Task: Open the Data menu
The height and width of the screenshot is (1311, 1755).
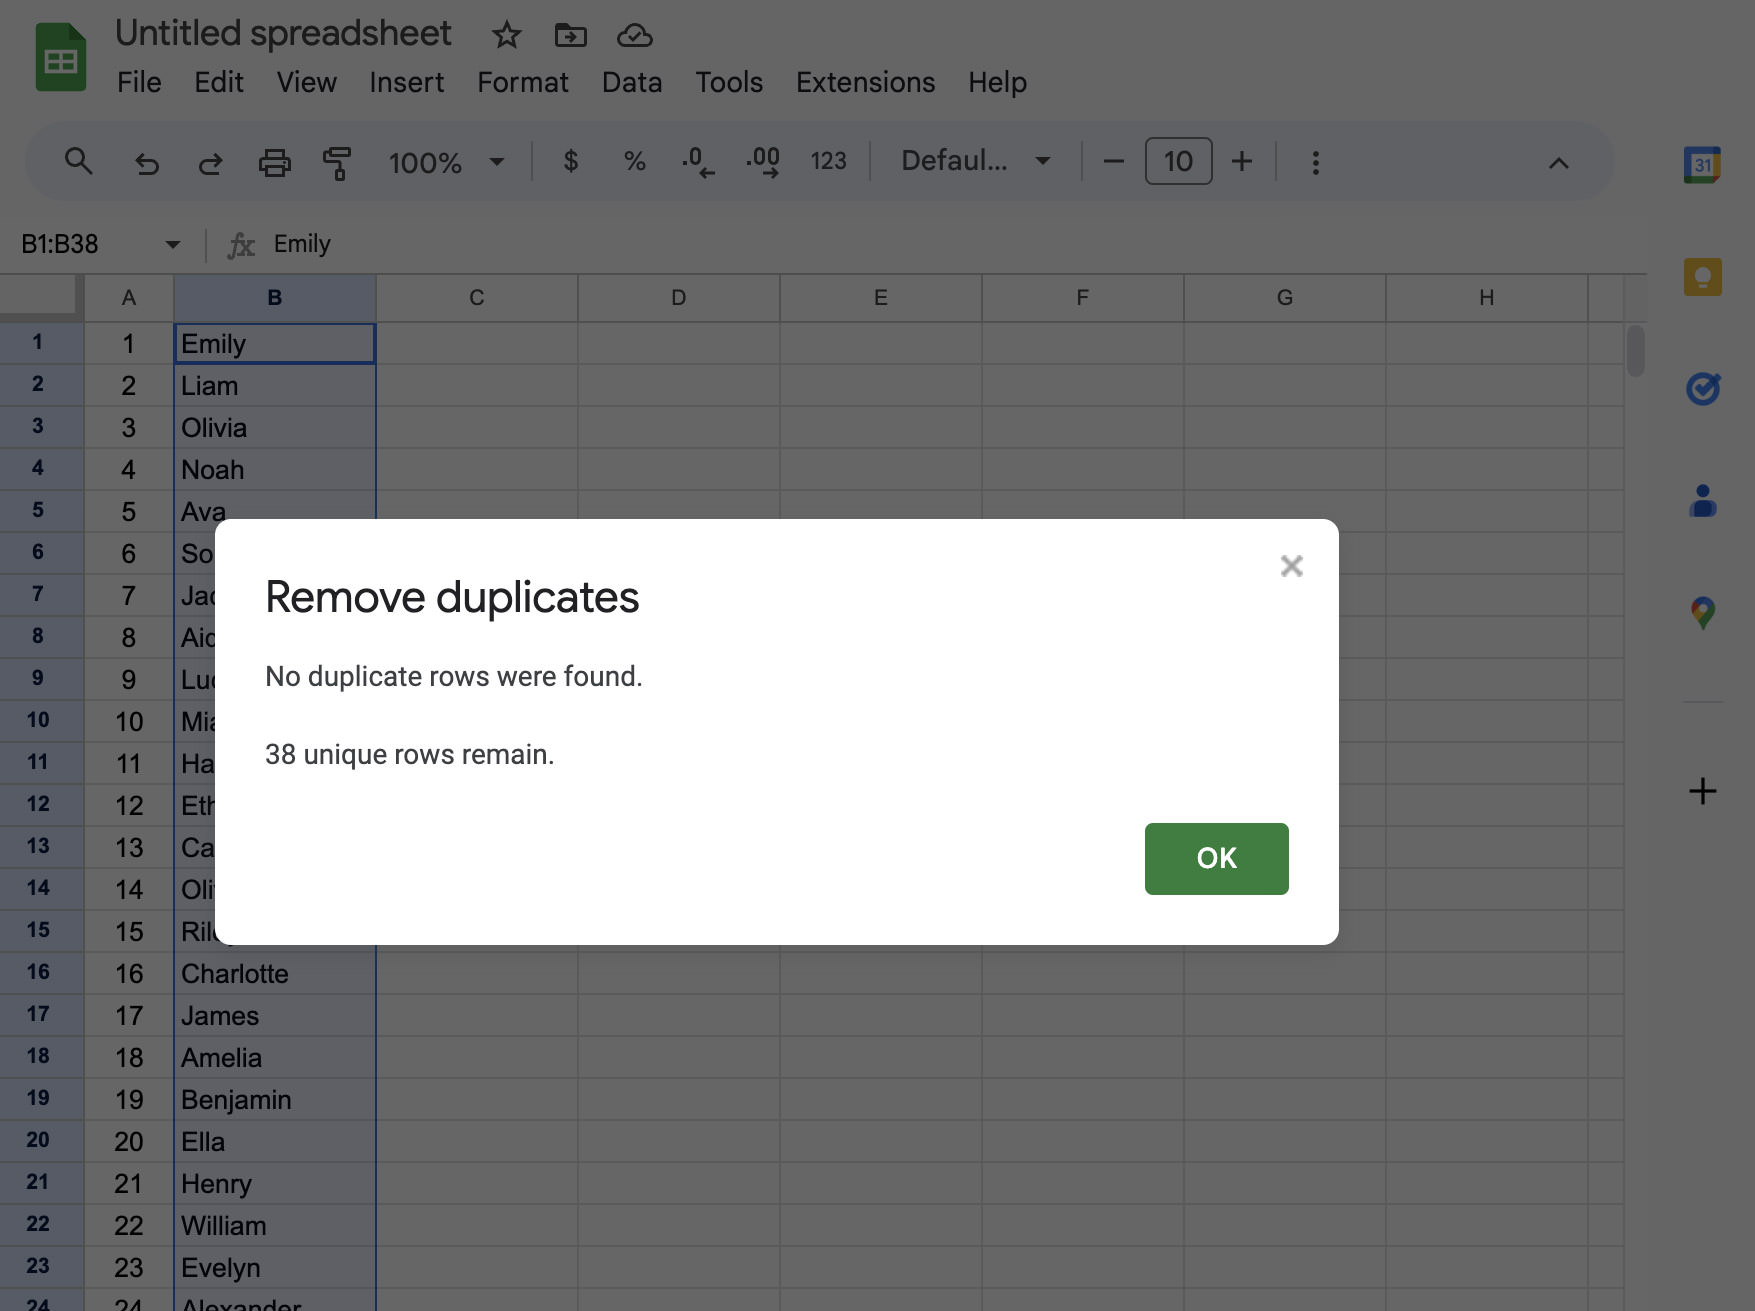Action: pyautogui.click(x=632, y=82)
